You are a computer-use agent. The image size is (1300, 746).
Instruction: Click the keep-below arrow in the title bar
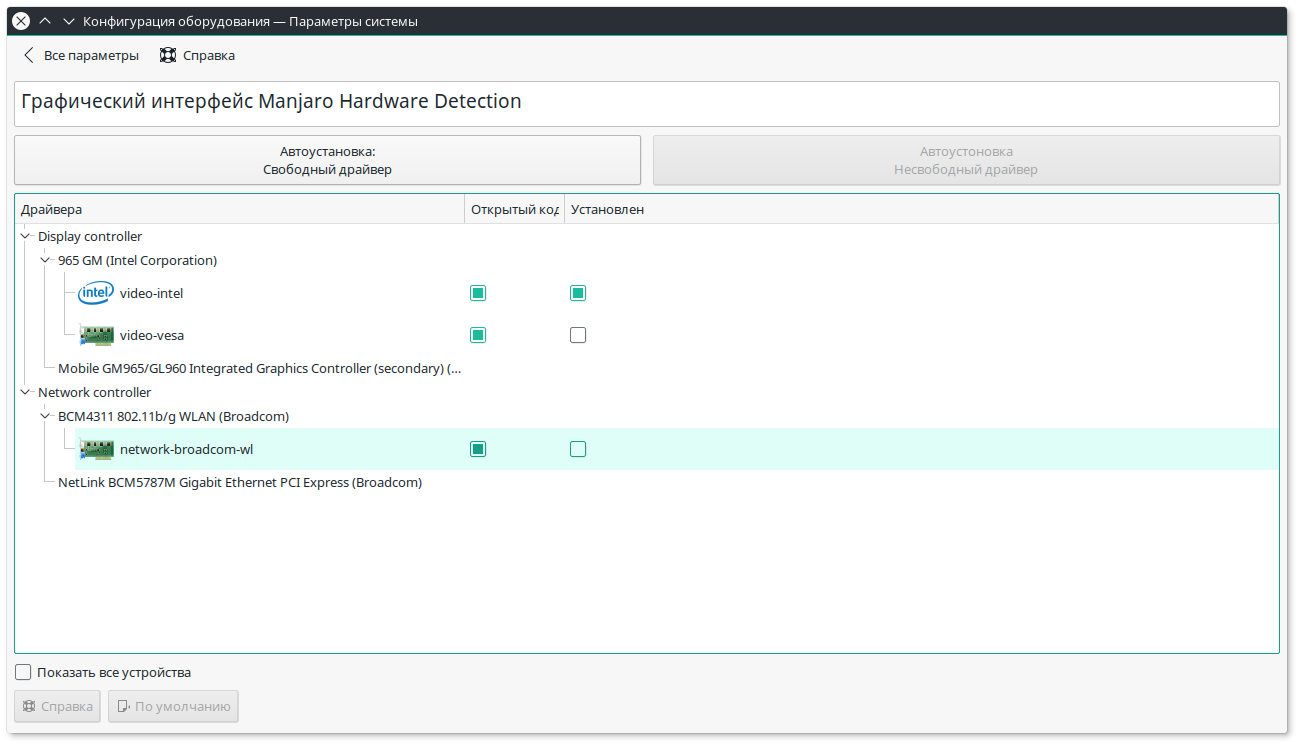pos(68,21)
